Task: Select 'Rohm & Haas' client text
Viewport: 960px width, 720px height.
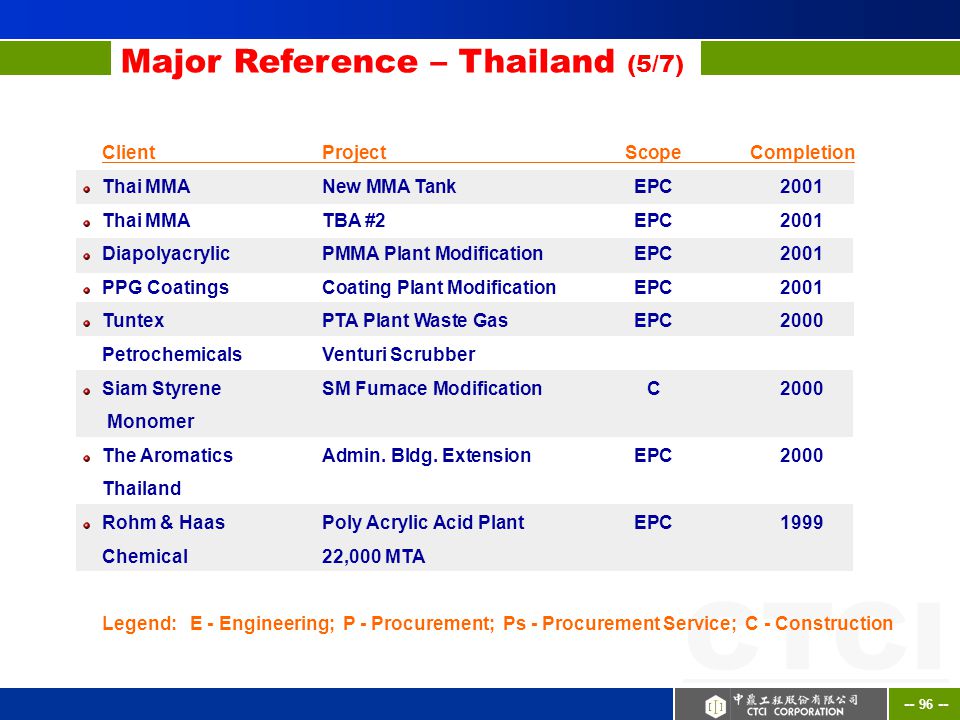Action: [x=163, y=522]
